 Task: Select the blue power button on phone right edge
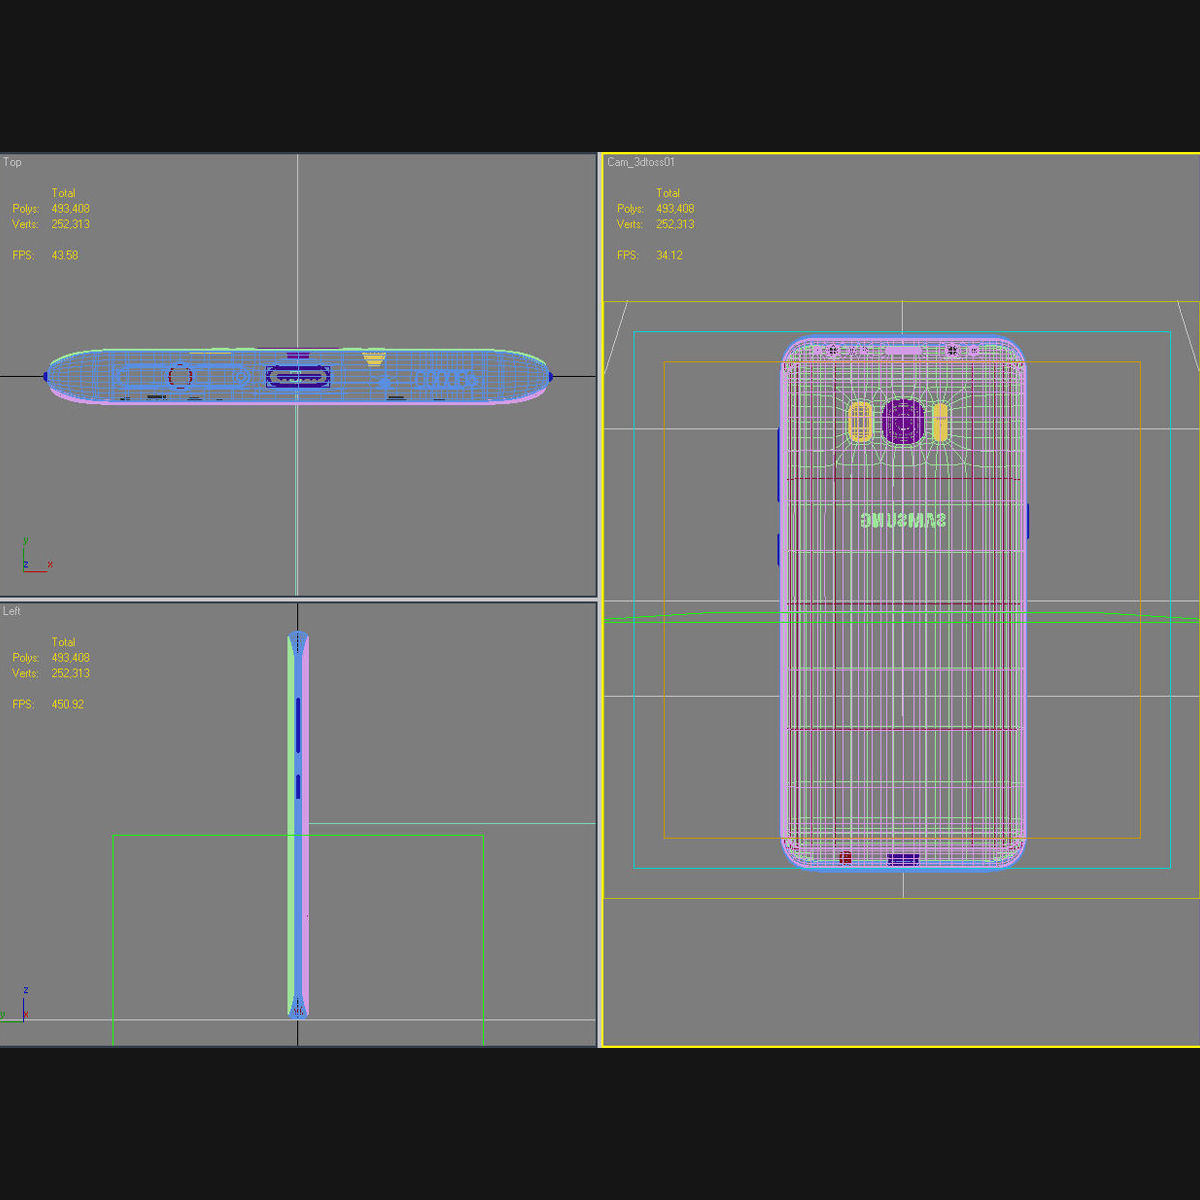(x=1027, y=521)
